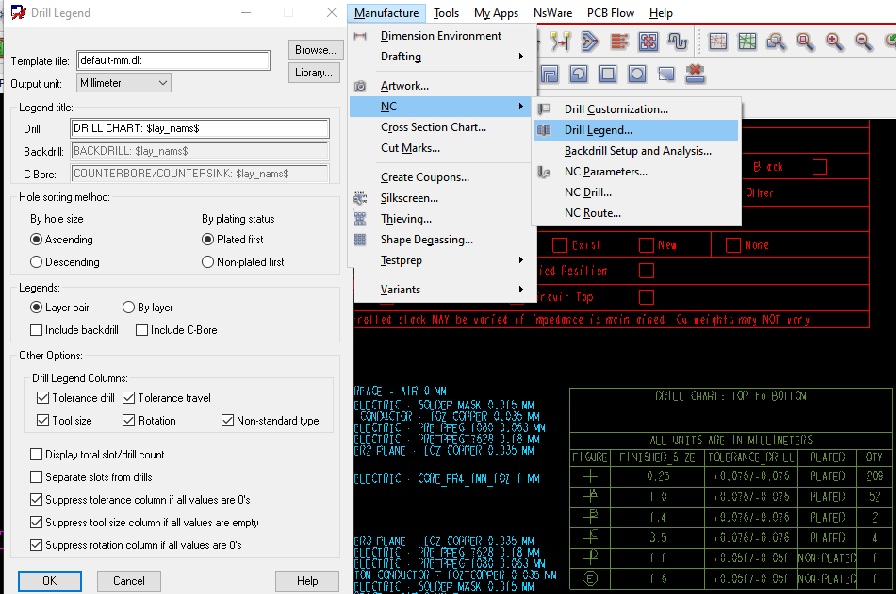Click the Browse button for template file
Image resolution: width=896 pixels, height=594 pixels.
pos(315,50)
